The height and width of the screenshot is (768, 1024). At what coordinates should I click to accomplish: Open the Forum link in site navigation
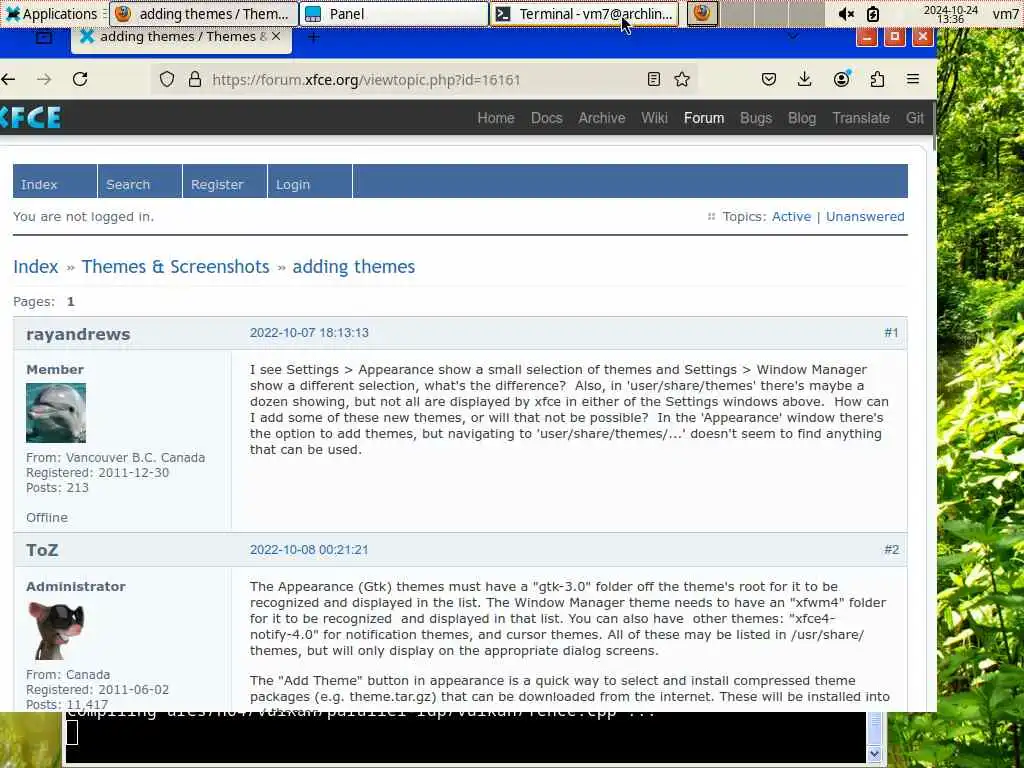(x=704, y=118)
